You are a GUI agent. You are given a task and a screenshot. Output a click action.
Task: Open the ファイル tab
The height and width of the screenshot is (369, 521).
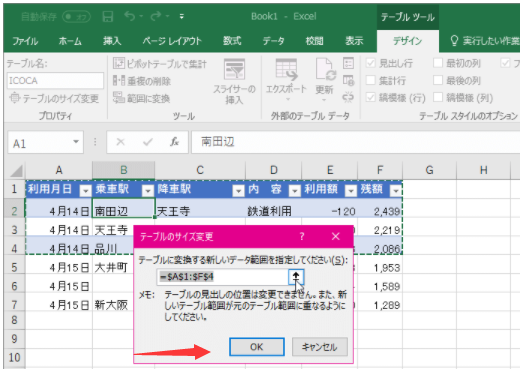(25, 41)
